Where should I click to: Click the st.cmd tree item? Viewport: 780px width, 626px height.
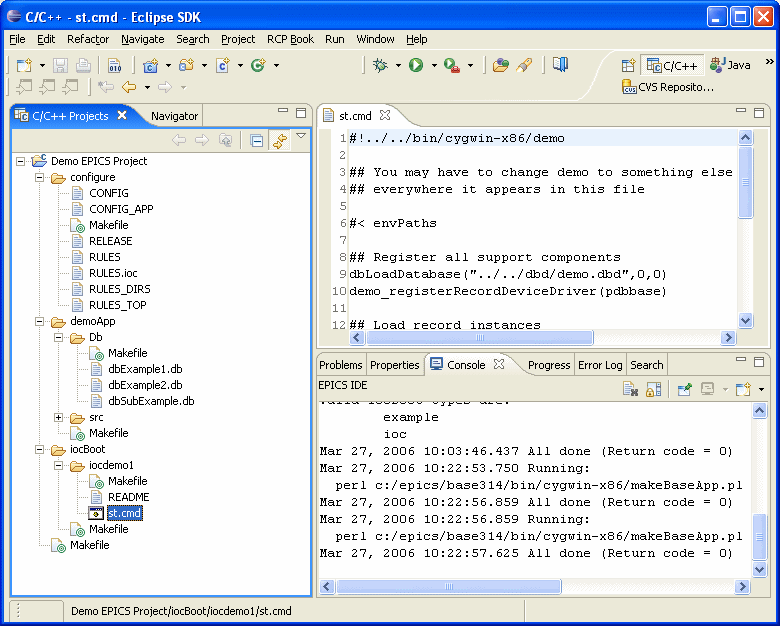(x=124, y=513)
